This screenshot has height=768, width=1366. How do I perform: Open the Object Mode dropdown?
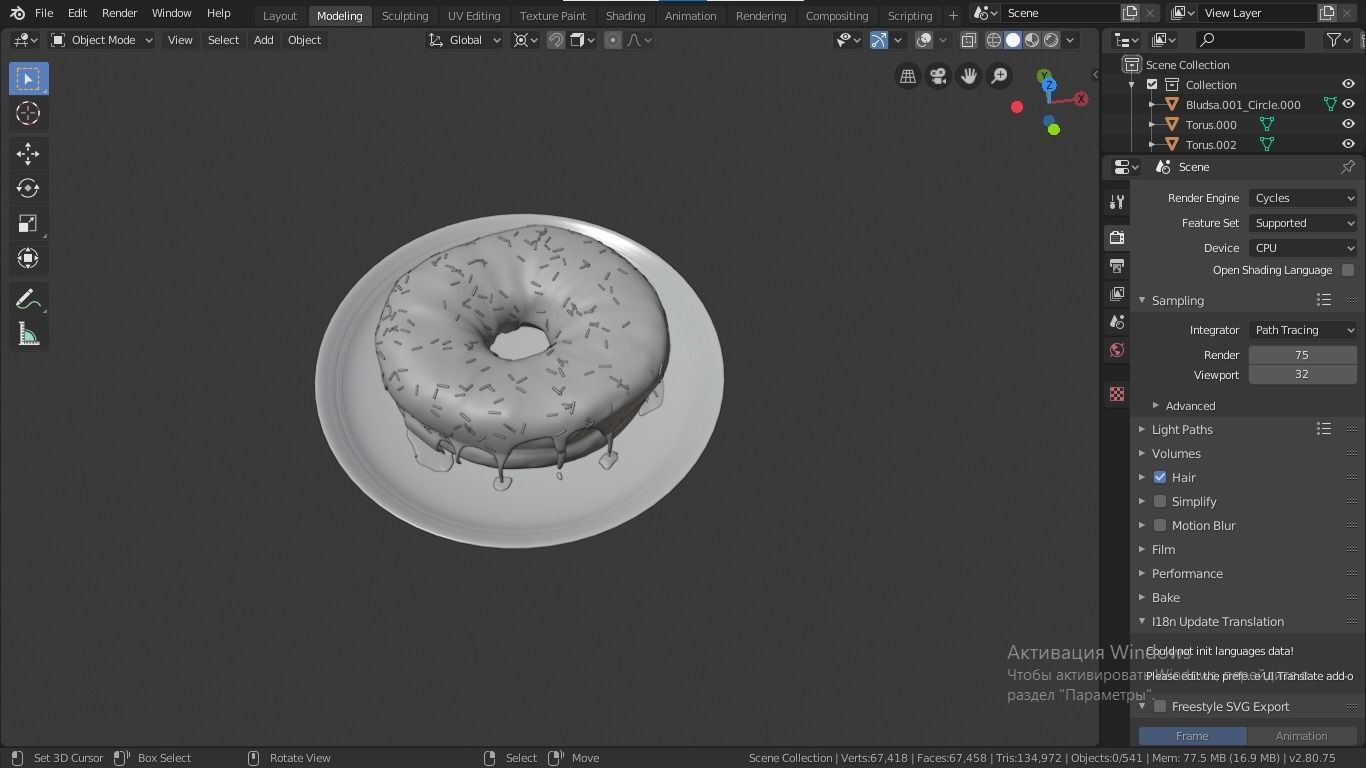102,40
